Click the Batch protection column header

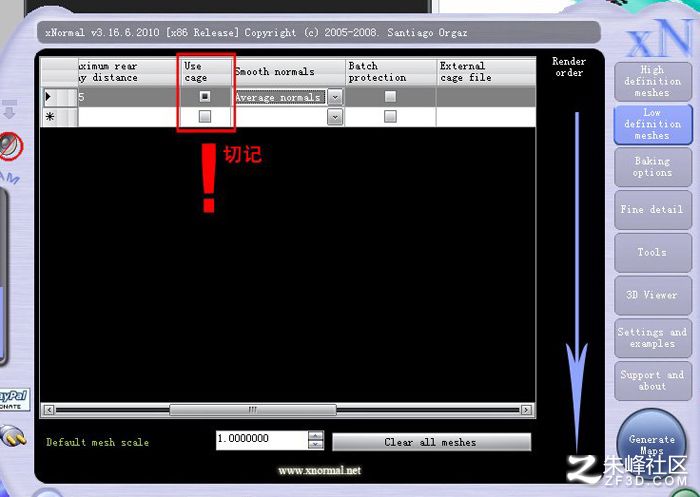[x=391, y=72]
